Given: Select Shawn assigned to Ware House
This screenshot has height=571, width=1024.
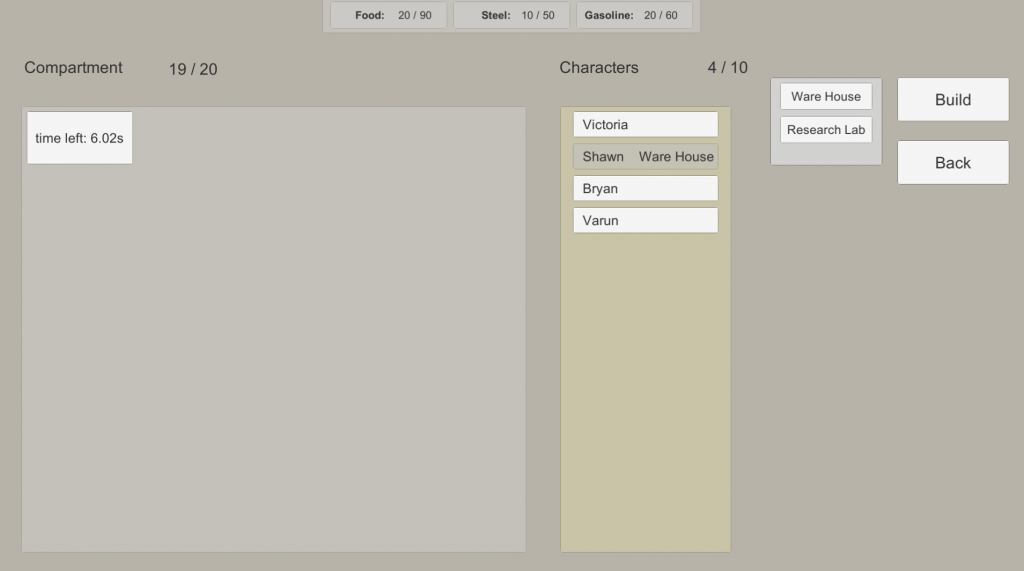Looking at the screenshot, I should pyautogui.click(x=645, y=156).
